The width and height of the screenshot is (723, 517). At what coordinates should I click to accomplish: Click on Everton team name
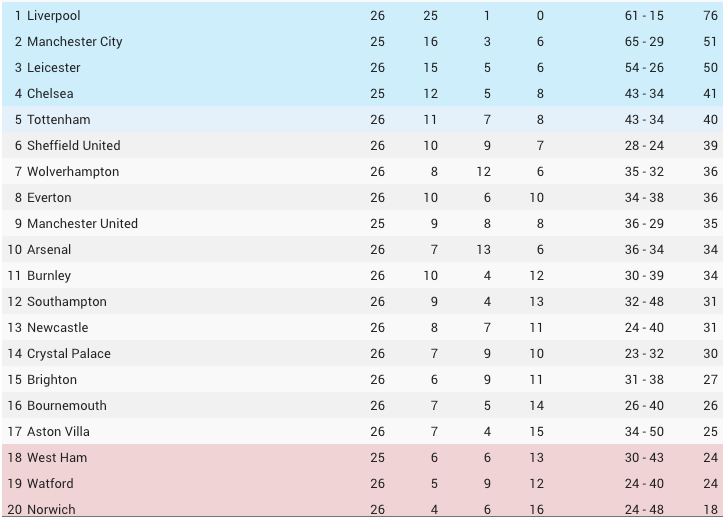(49, 198)
